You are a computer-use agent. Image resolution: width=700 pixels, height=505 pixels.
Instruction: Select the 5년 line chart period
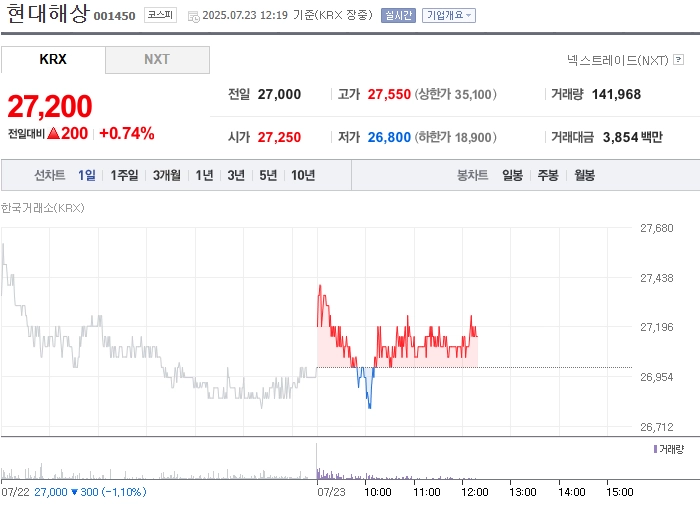268,175
